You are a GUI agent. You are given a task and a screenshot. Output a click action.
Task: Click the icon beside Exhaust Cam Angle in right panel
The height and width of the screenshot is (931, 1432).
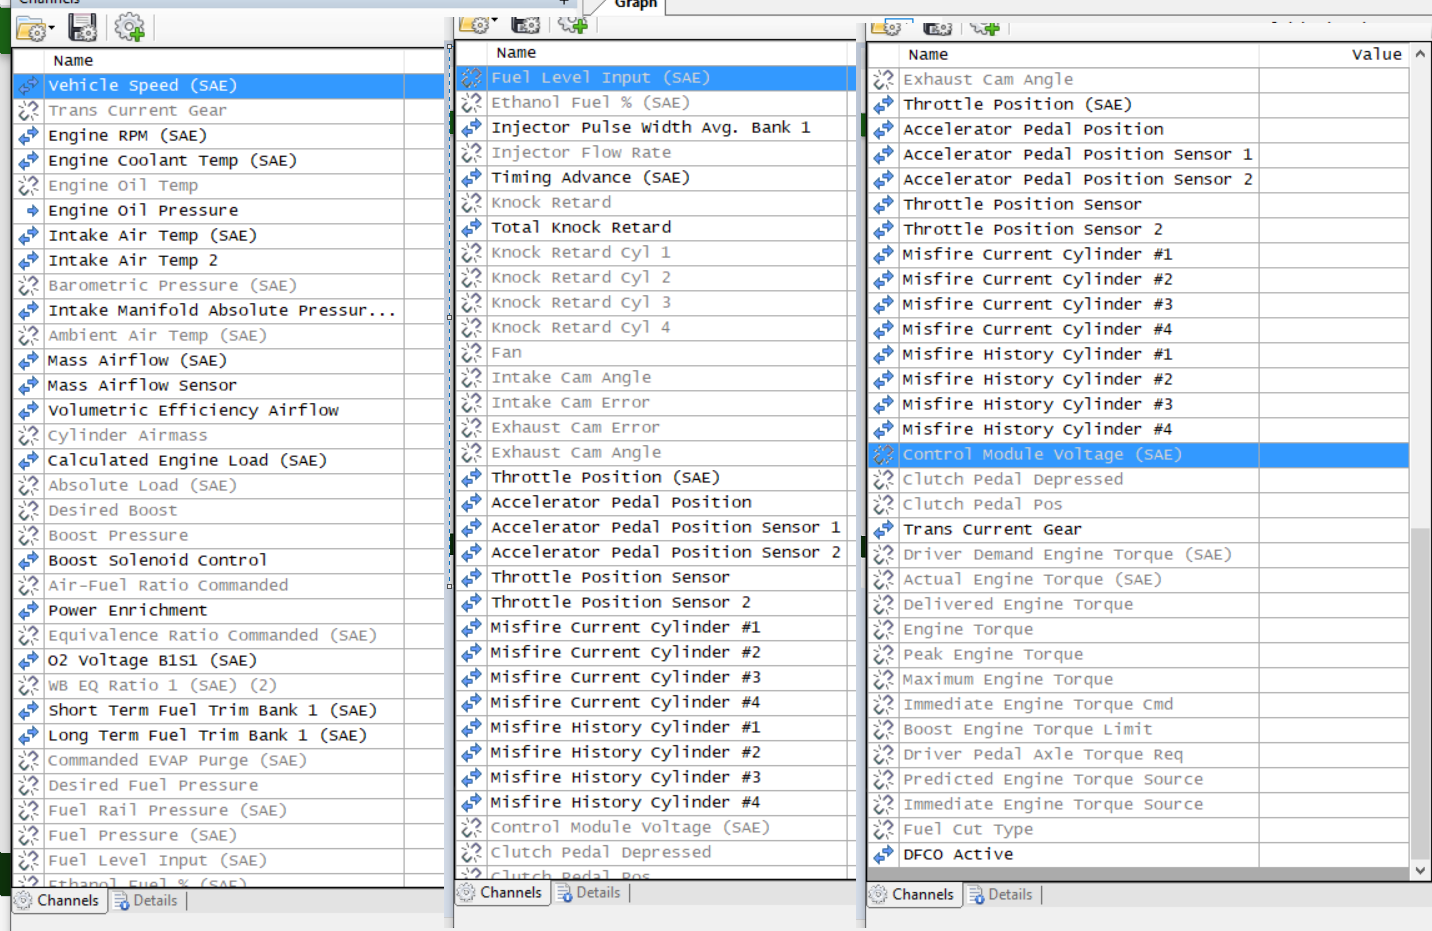(883, 80)
